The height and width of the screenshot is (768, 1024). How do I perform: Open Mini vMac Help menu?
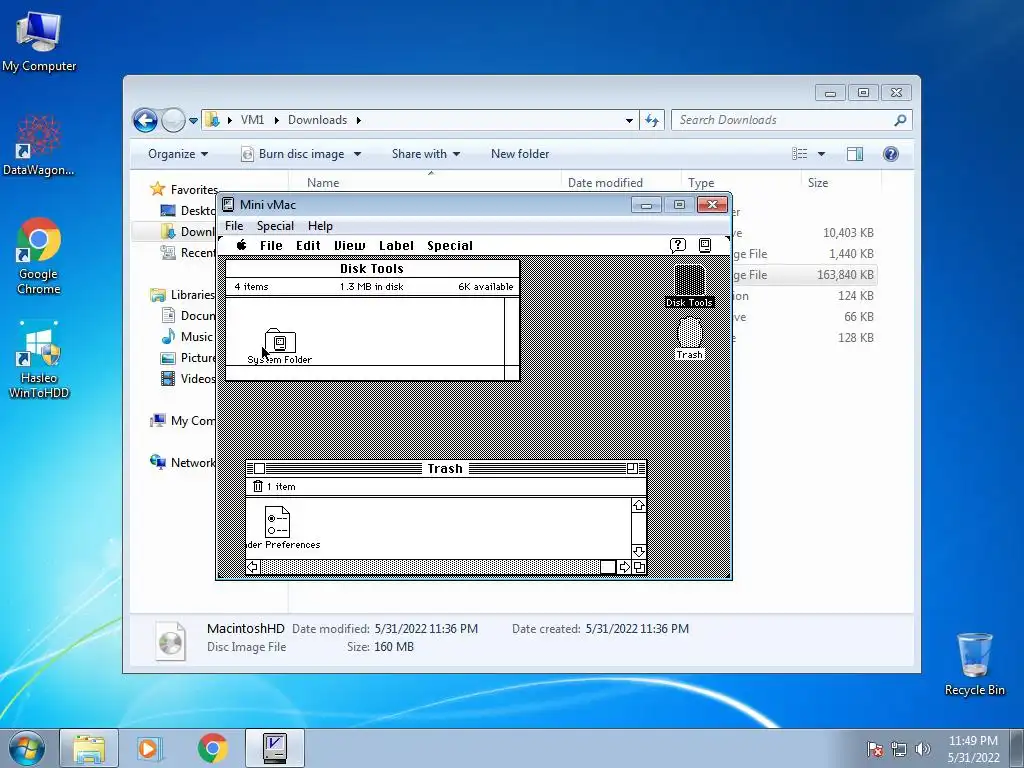(320, 225)
